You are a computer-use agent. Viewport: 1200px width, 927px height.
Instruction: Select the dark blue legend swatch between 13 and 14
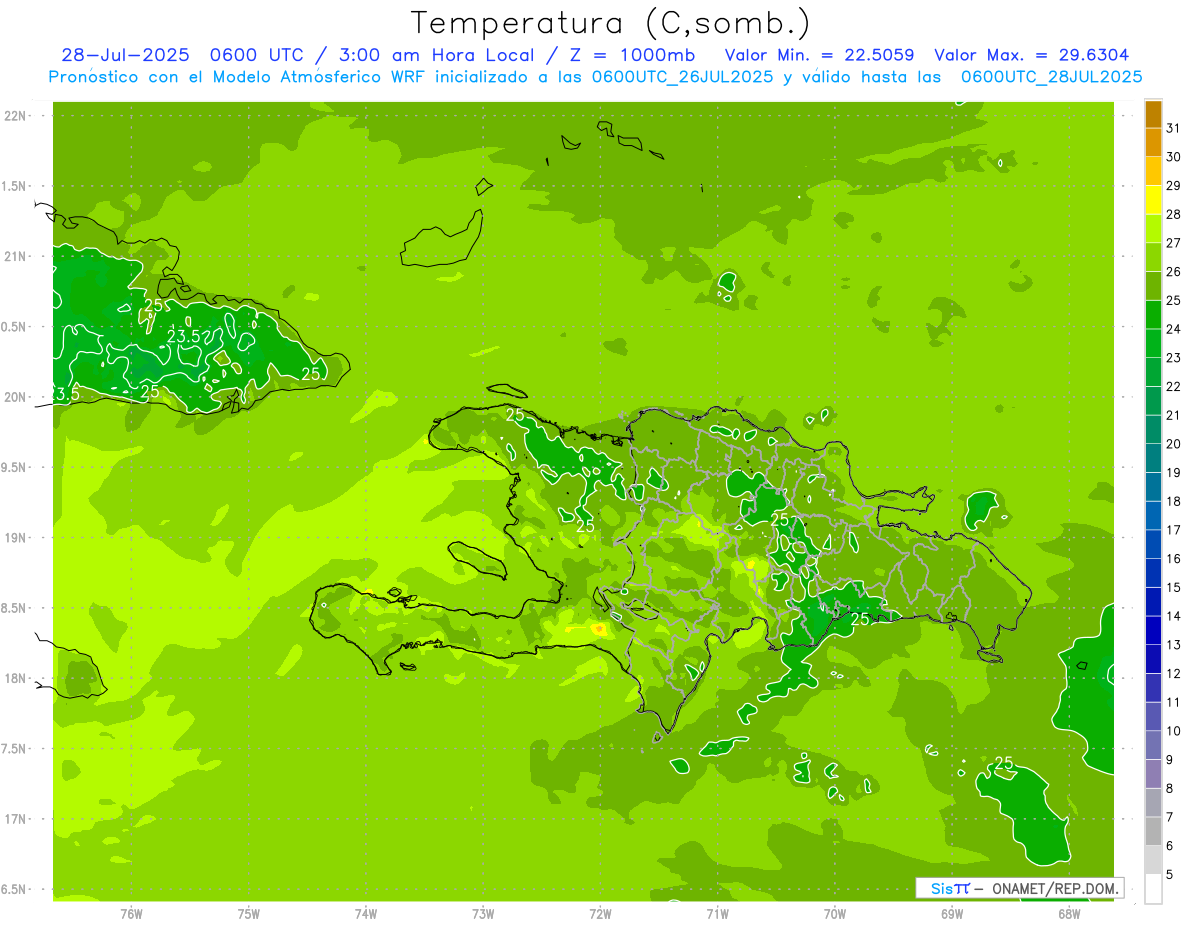[1153, 631]
